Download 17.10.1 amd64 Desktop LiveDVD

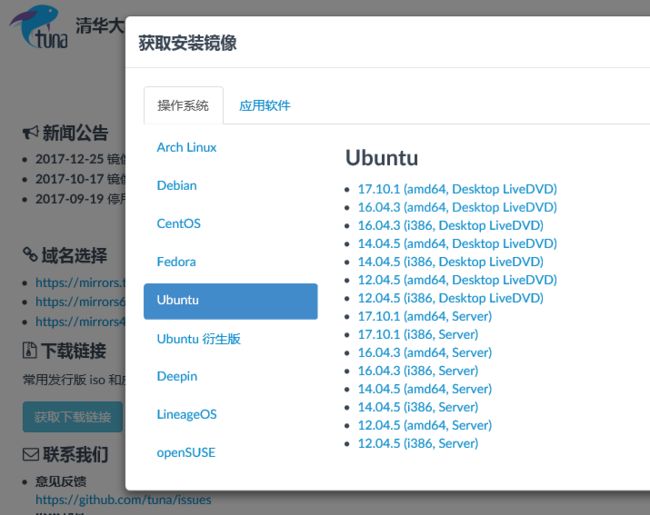(x=457, y=189)
